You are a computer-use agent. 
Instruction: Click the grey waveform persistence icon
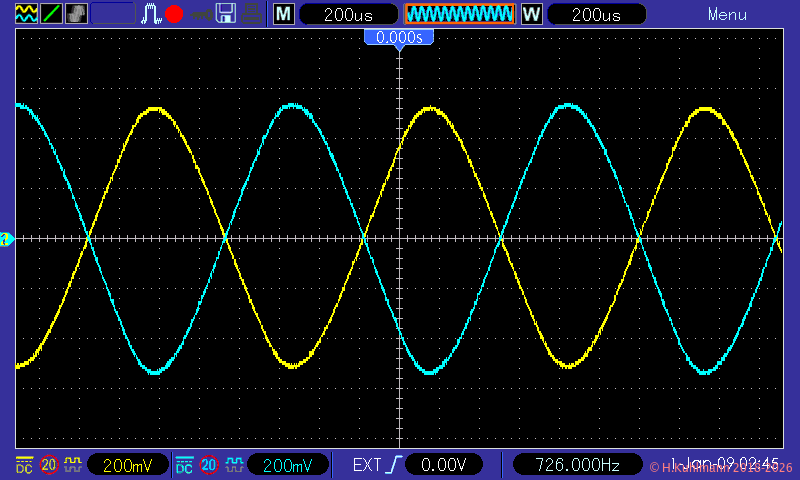[x=76, y=14]
